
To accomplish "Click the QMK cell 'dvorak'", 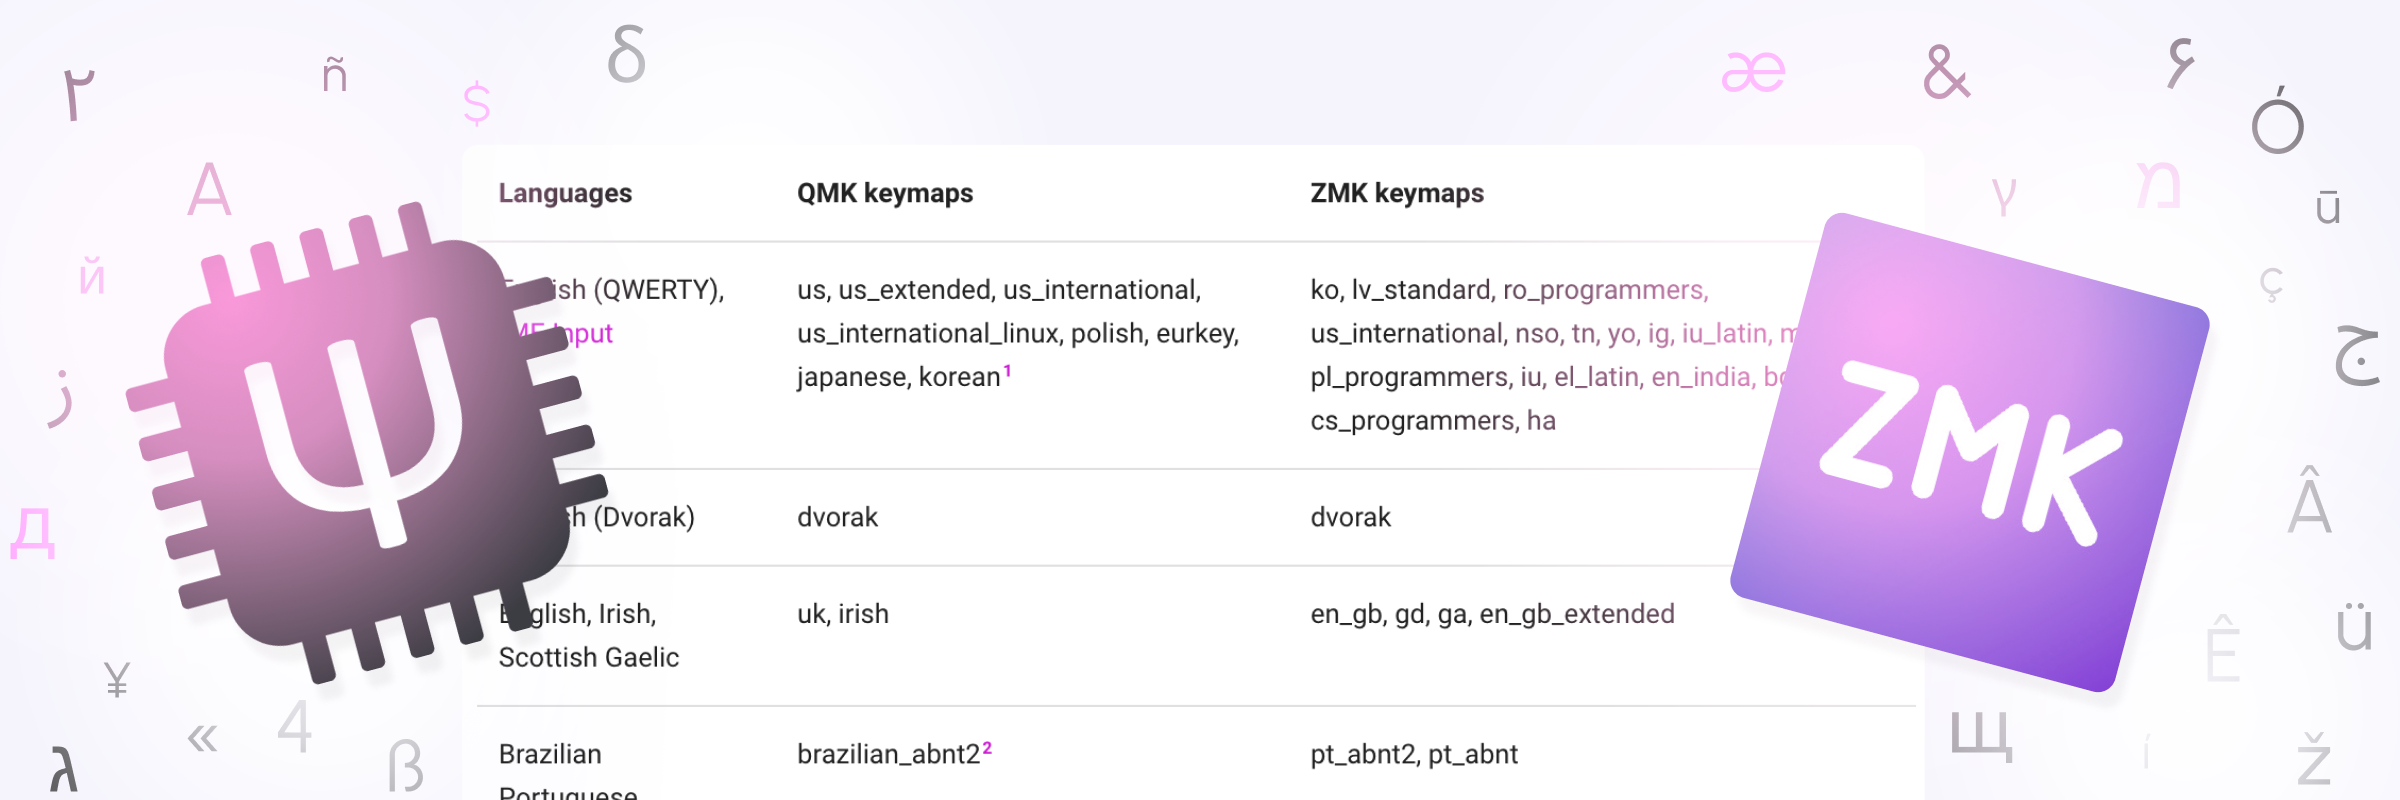I will tap(837, 517).
